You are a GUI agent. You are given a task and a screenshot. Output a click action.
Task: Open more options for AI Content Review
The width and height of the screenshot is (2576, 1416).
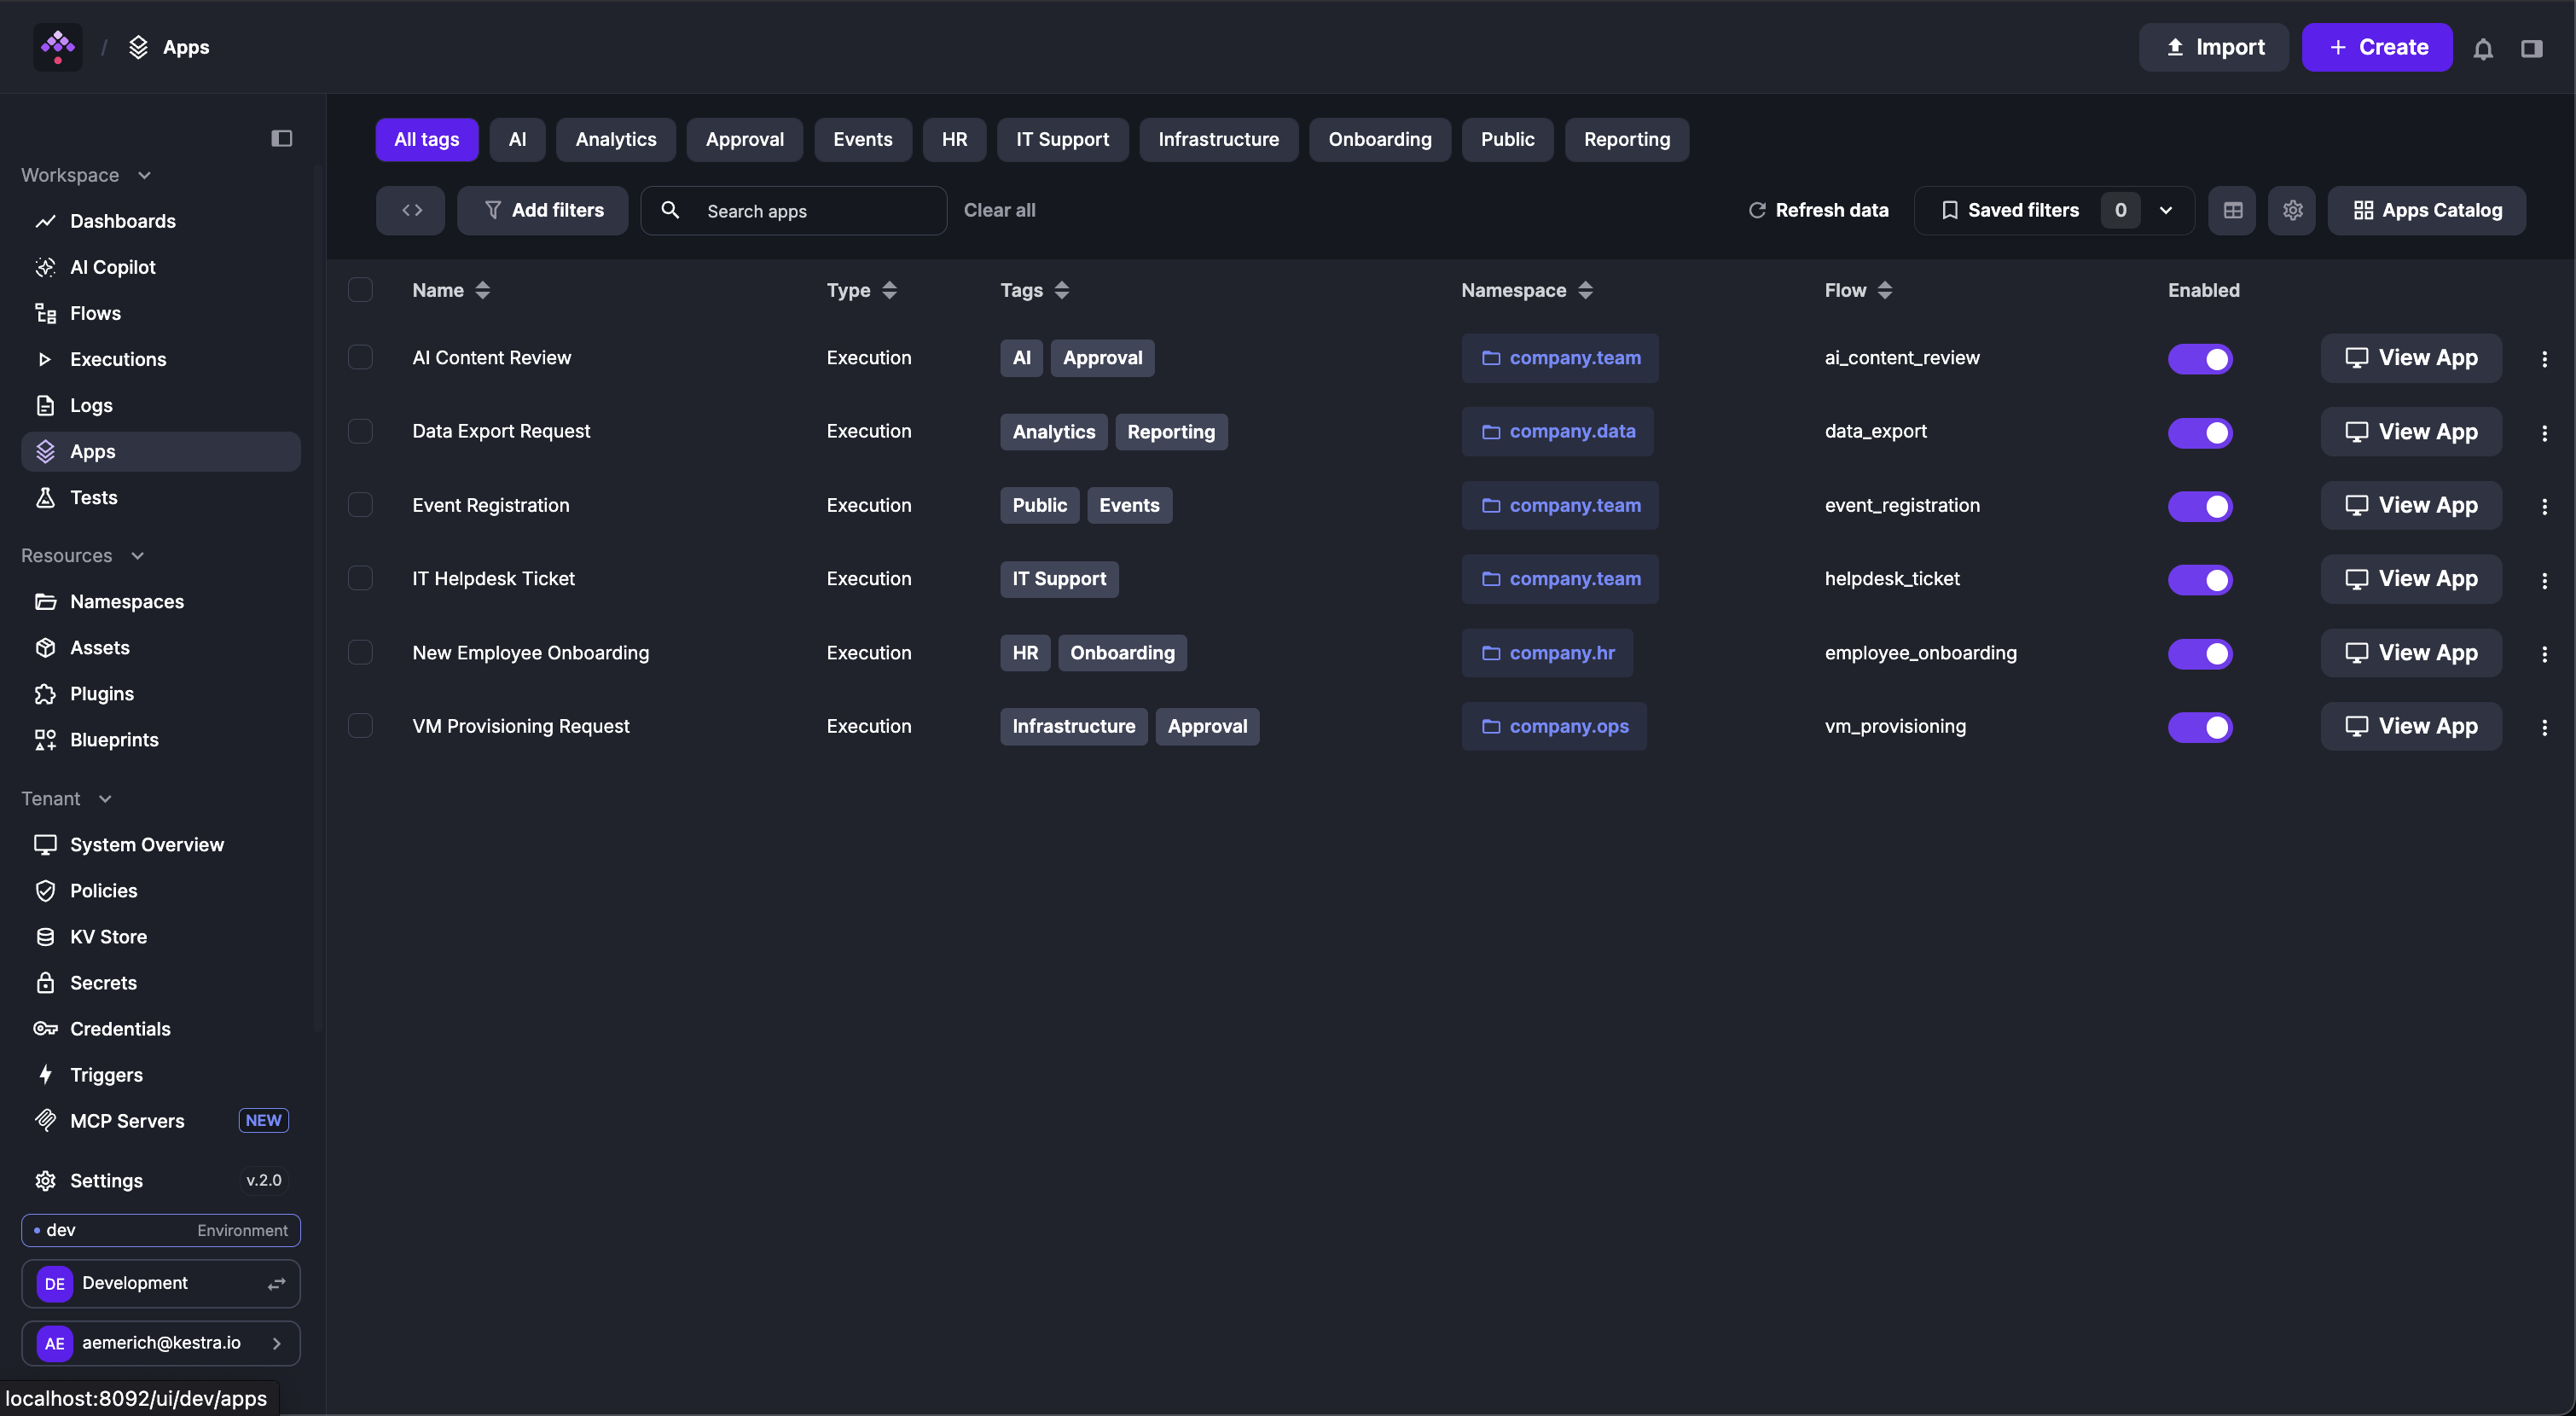point(2544,359)
